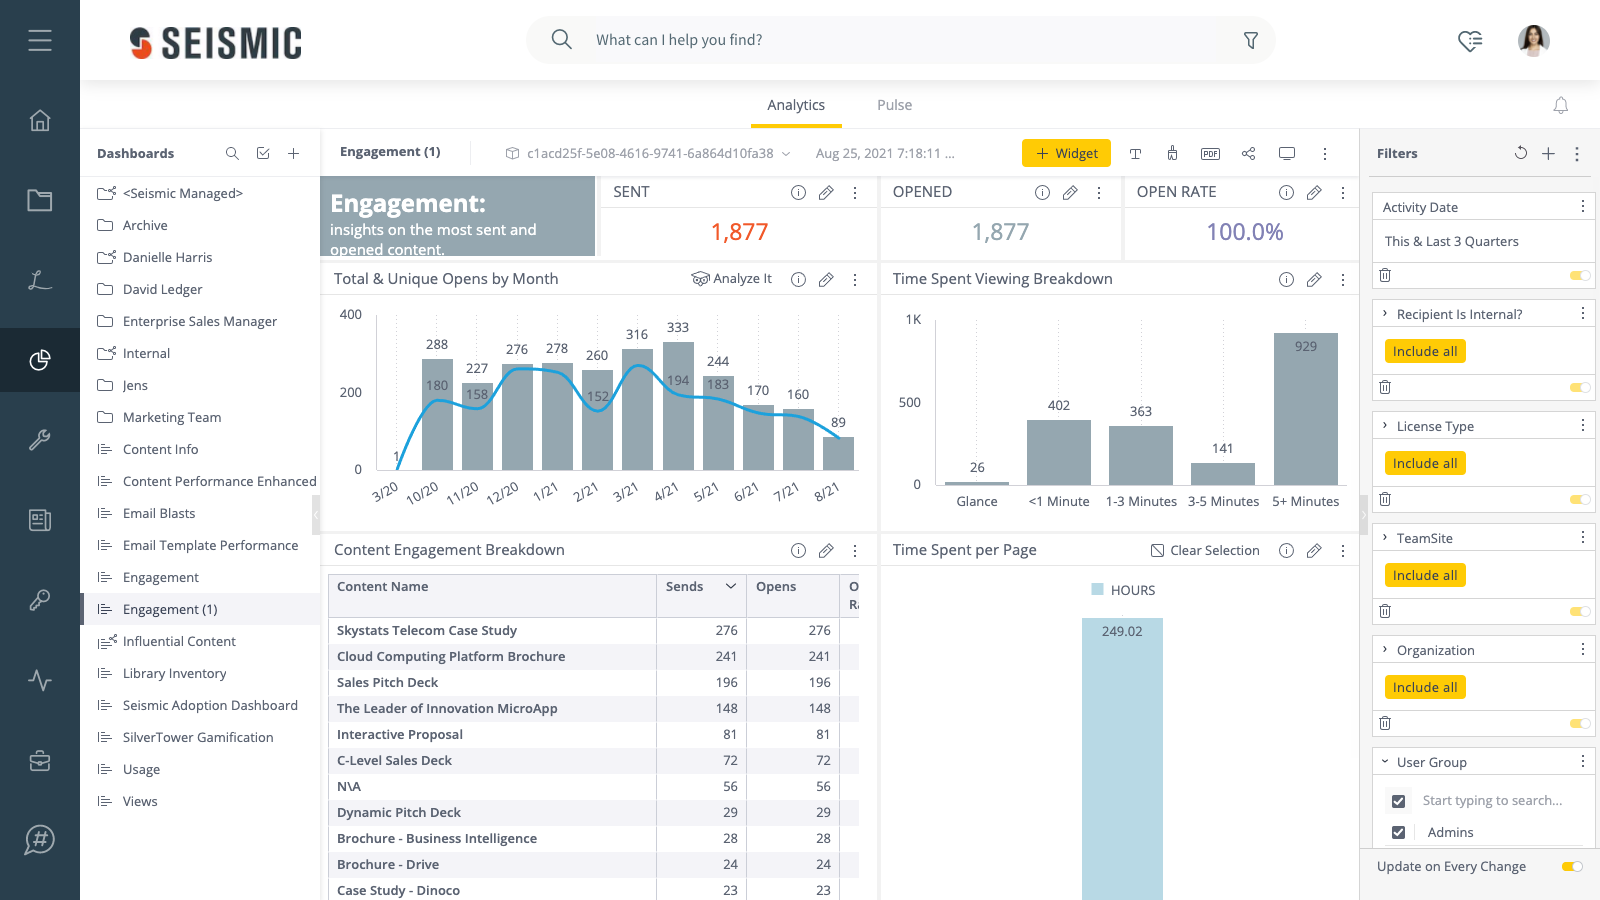Click the This & Last 3 Quarters value
1600x900 pixels.
pyautogui.click(x=1451, y=241)
